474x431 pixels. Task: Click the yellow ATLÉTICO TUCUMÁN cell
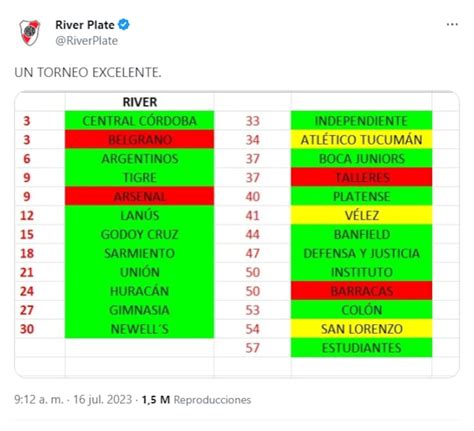click(361, 139)
